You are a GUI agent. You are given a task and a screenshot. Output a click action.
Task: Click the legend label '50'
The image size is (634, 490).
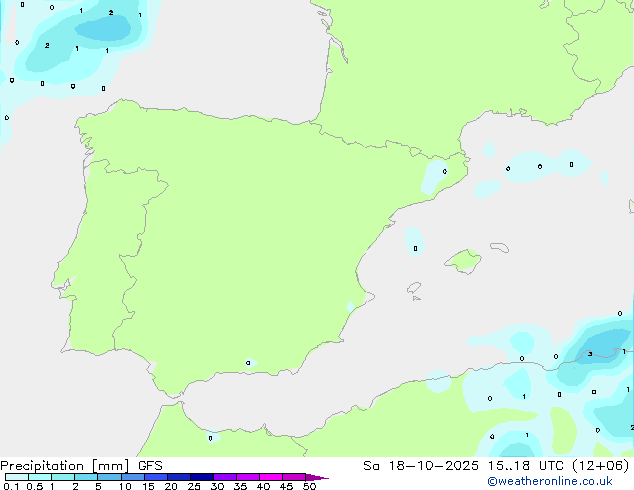309,486
